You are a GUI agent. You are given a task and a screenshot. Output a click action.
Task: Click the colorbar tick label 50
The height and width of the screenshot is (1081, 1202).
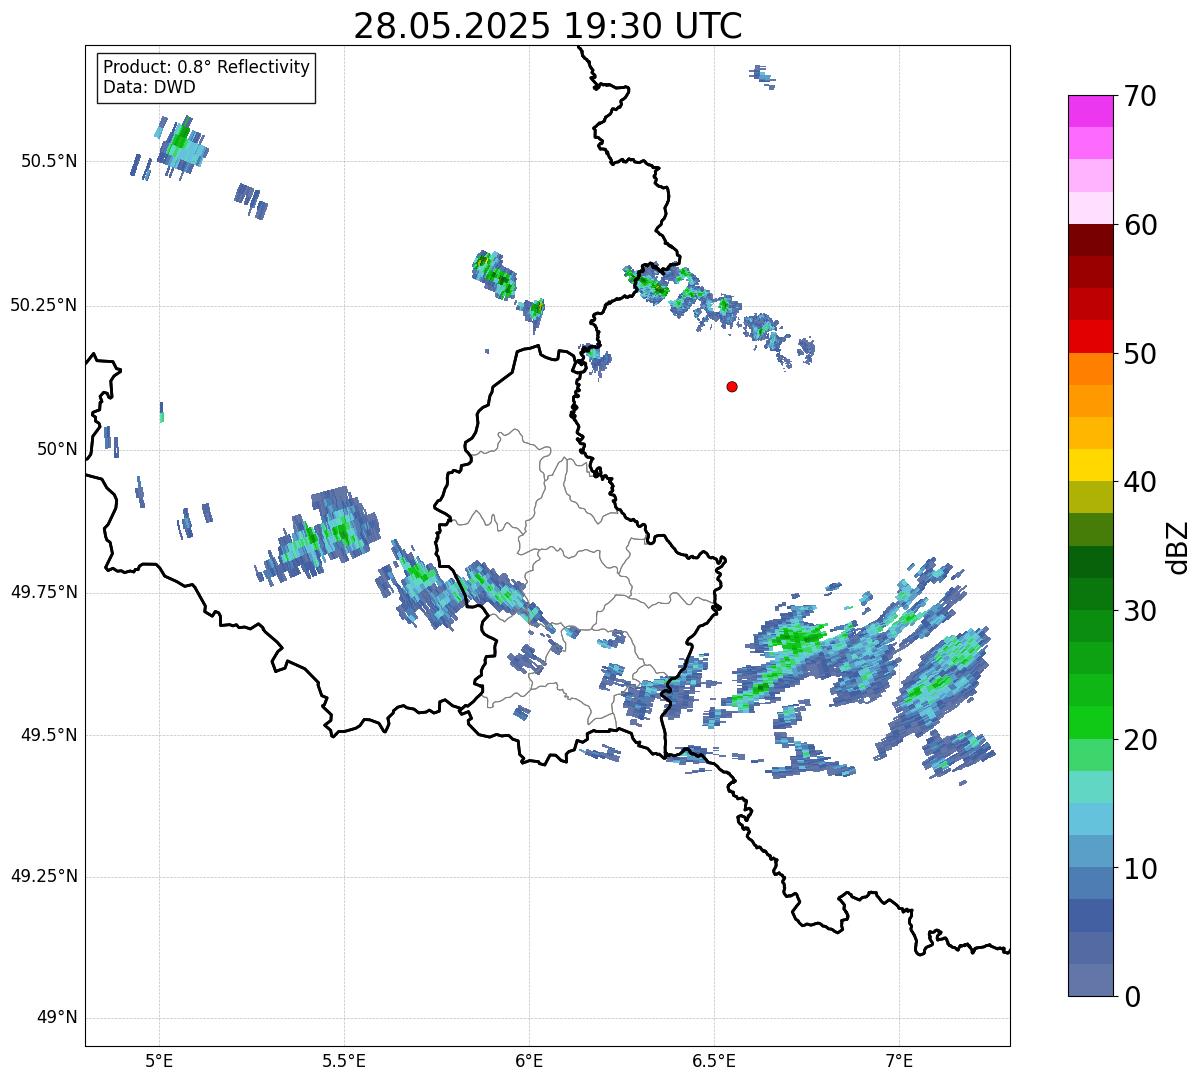pyautogui.click(x=1140, y=354)
